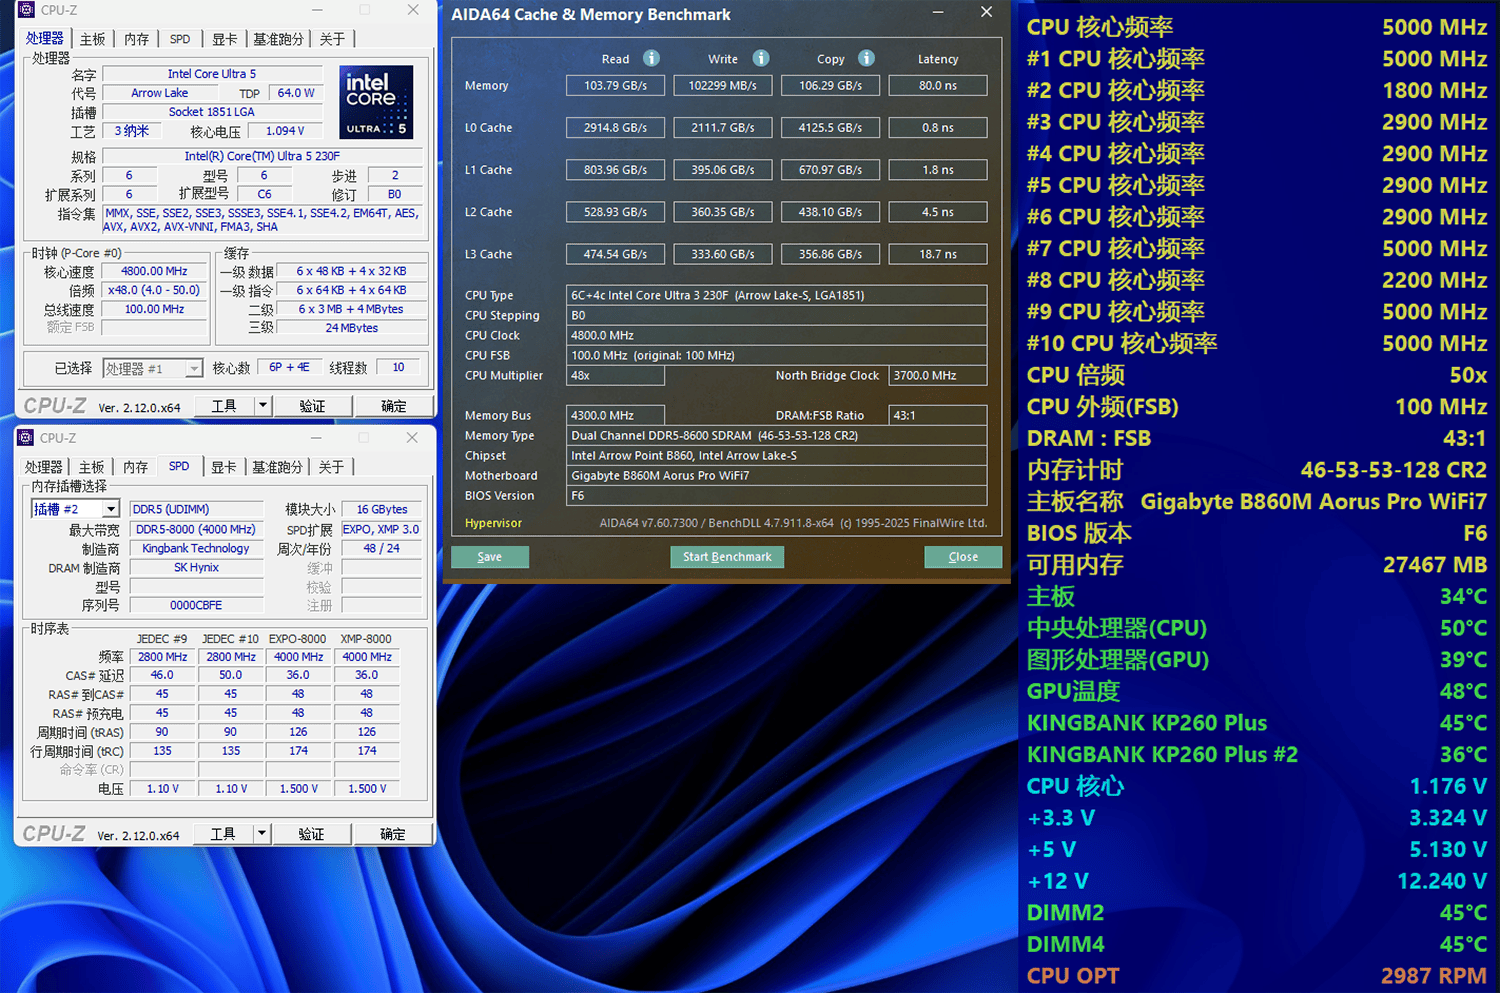
Task: Click Memory Type DDR5-8600 field
Action: coord(777,435)
